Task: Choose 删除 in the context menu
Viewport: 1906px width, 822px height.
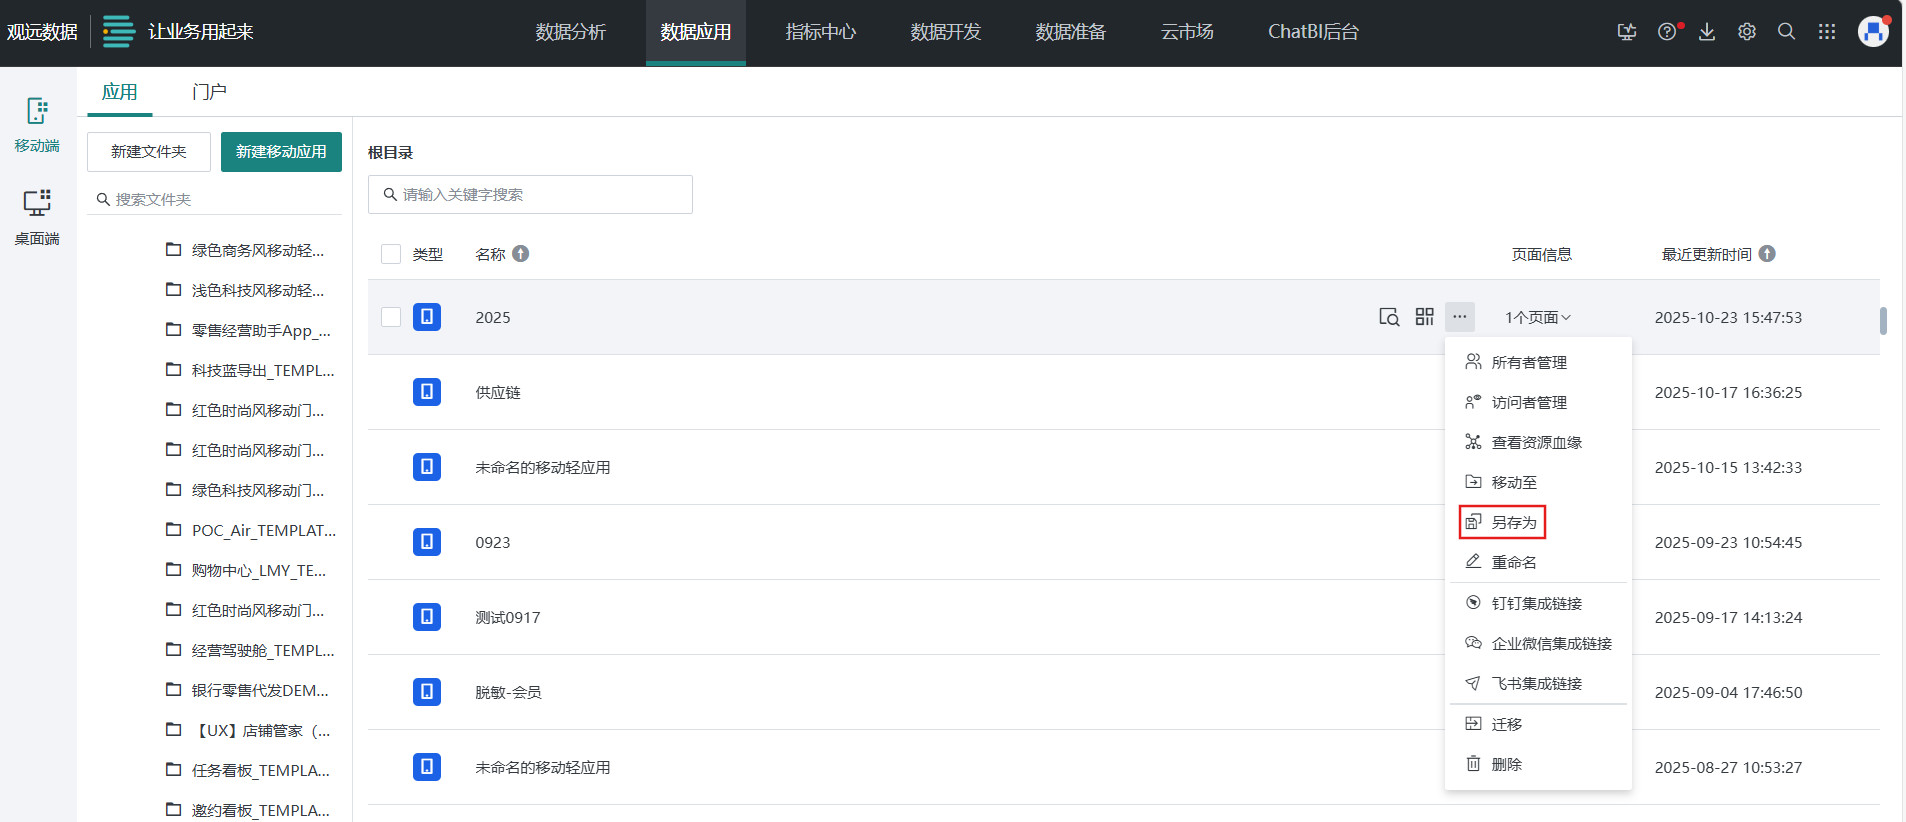Action: coord(1506,764)
